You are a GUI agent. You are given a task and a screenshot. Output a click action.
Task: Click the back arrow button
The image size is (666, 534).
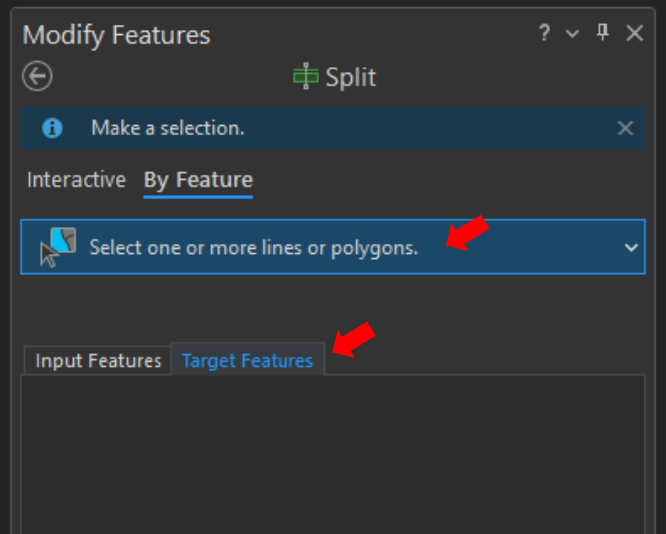[37, 76]
